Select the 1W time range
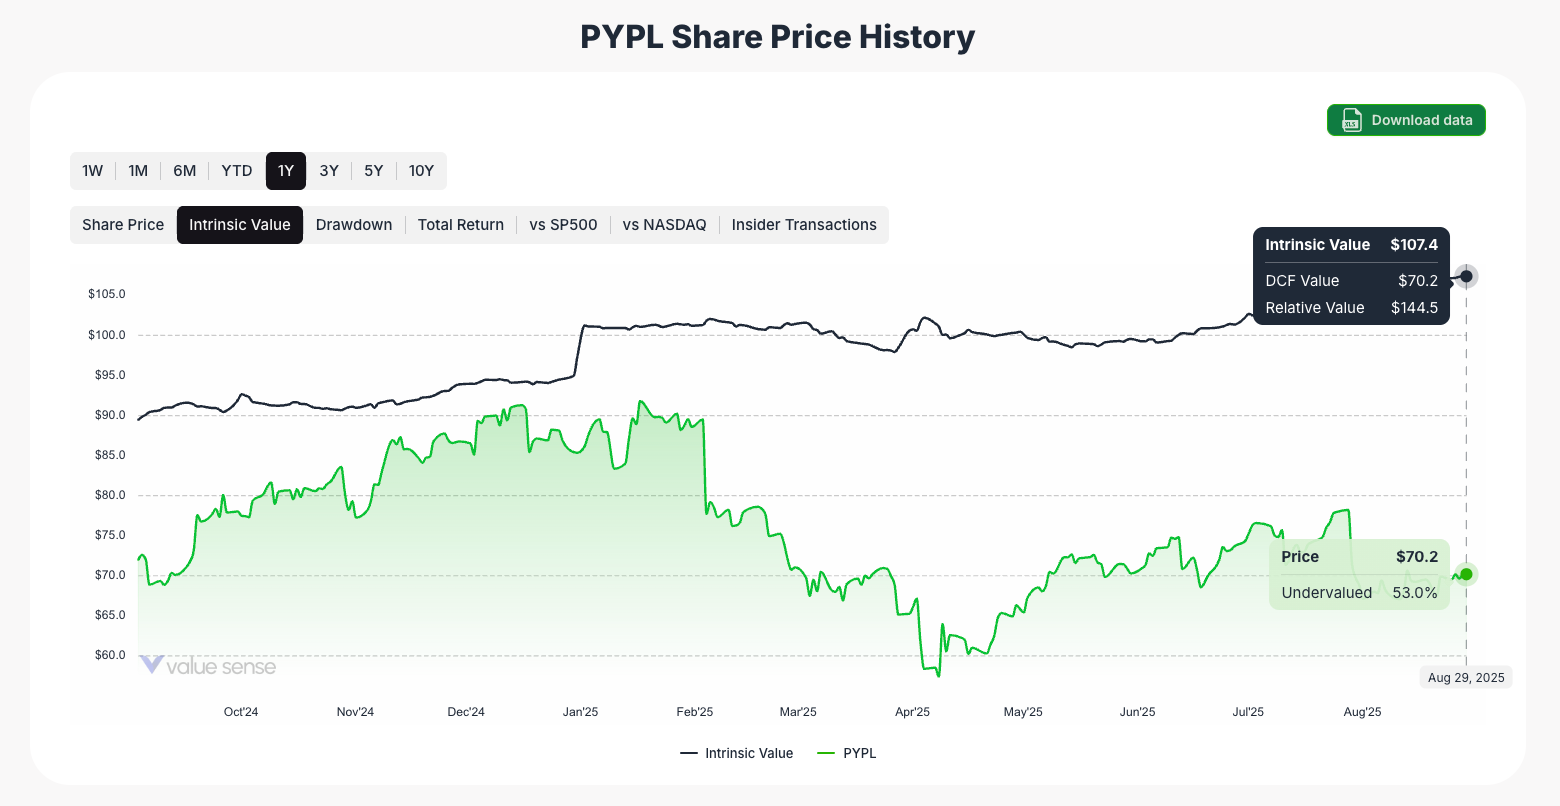 [x=92, y=170]
